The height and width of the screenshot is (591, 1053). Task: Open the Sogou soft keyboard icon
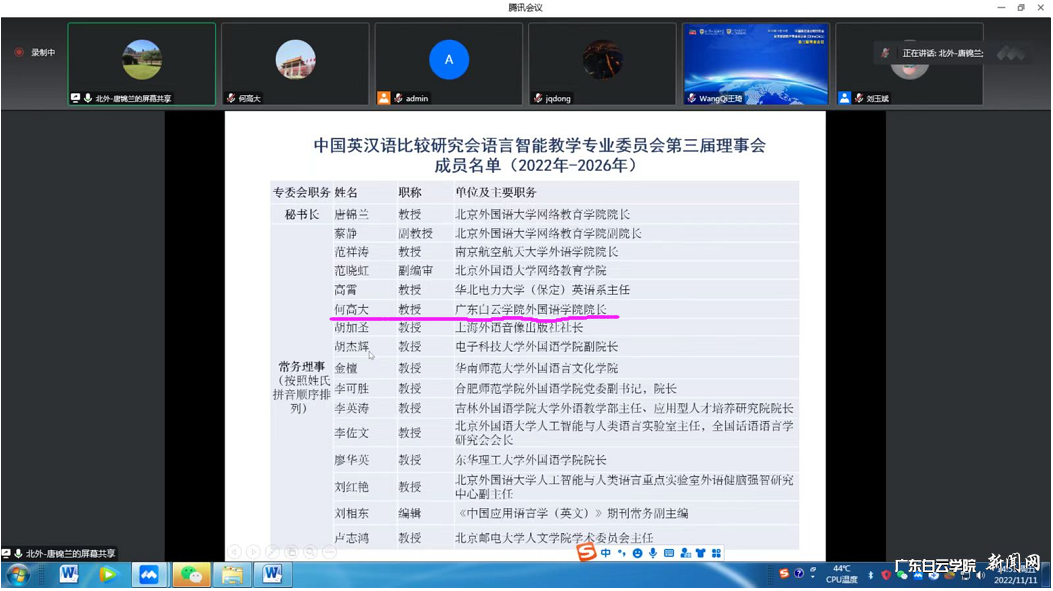pyautogui.click(x=668, y=552)
